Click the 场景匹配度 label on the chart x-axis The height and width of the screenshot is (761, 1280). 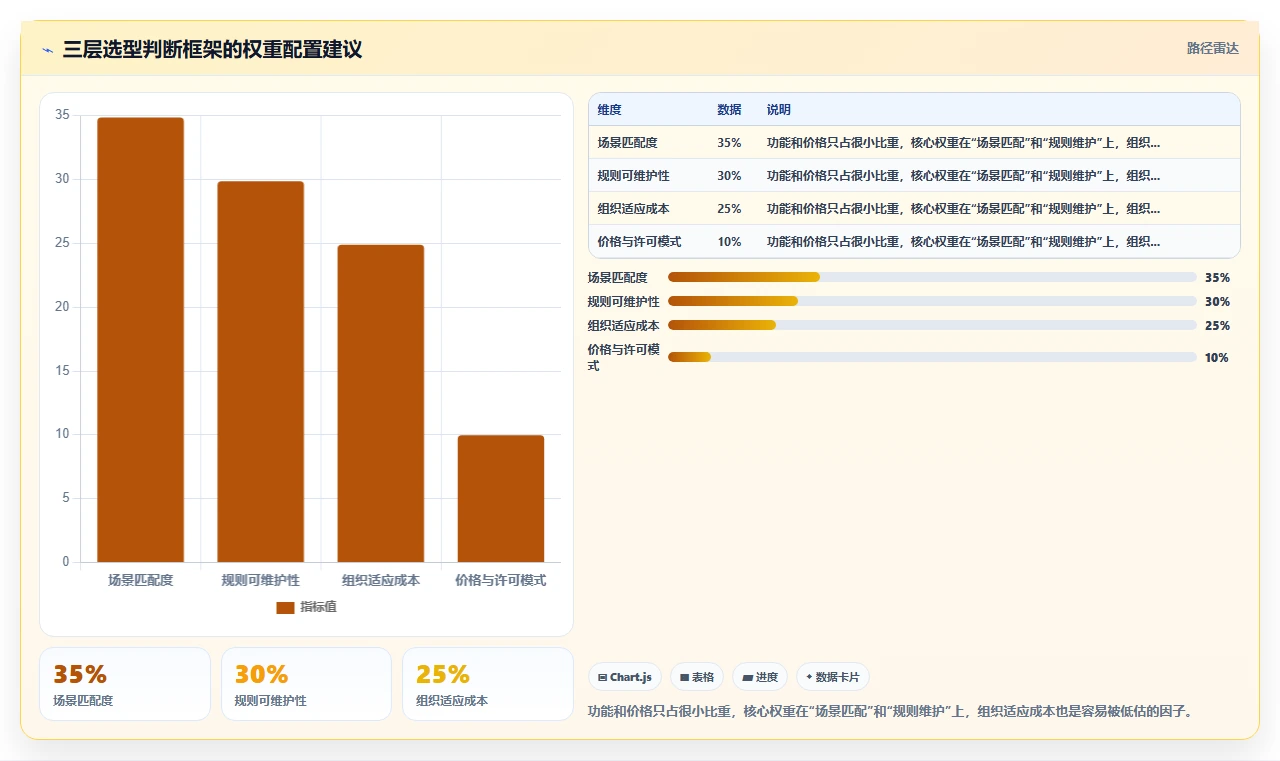pos(141,580)
